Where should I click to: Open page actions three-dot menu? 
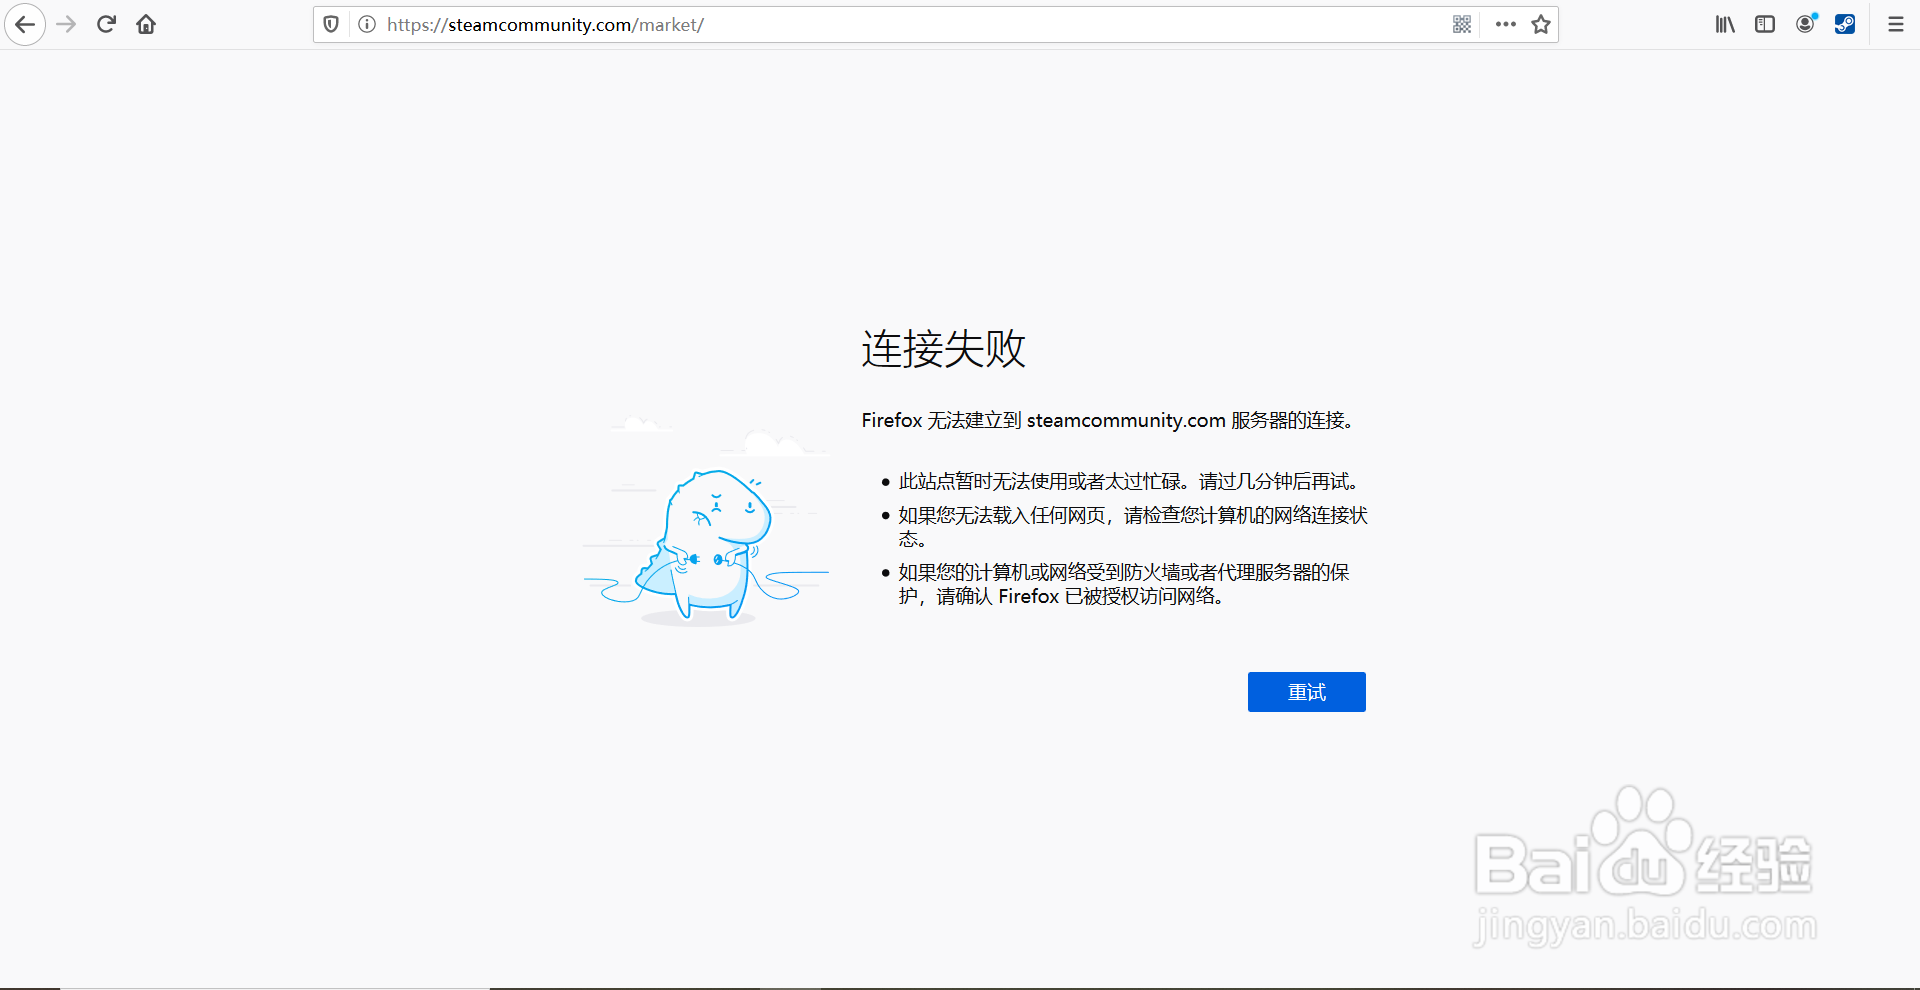point(1506,24)
